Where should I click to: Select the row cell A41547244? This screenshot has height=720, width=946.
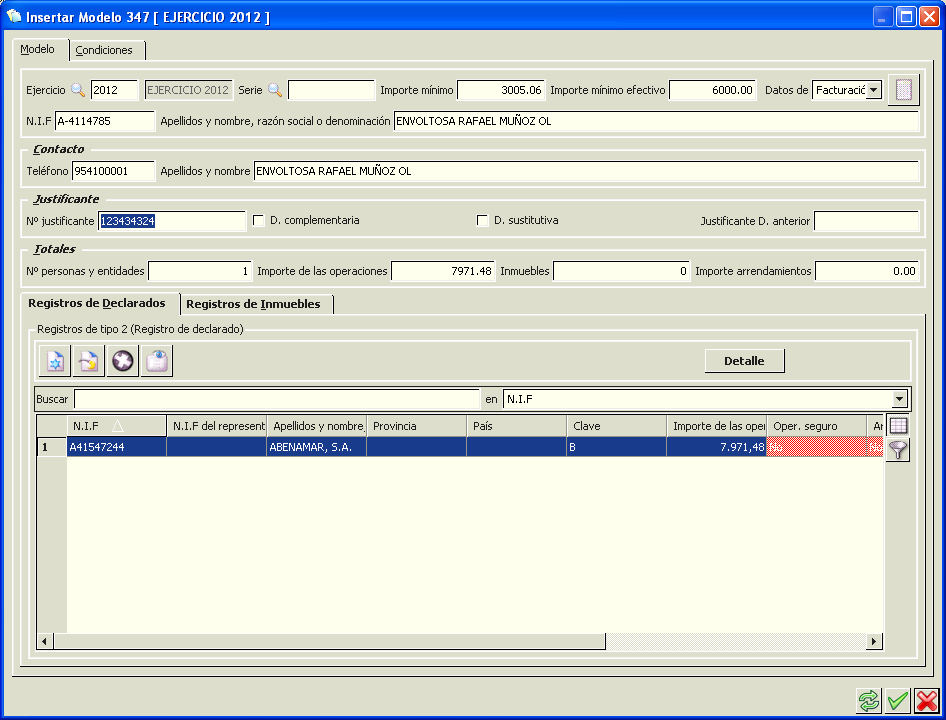tap(116, 447)
